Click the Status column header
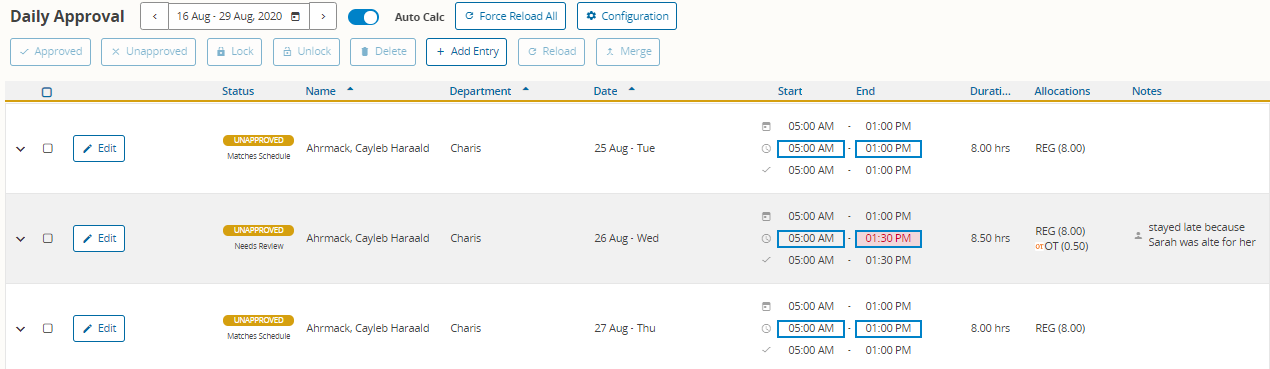This screenshot has height=369, width=1270. pos(238,91)
